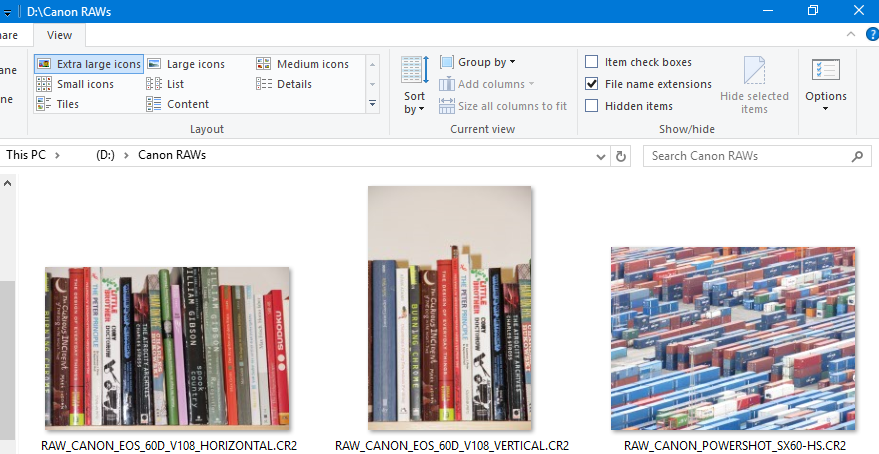Open Help question mark icon
The height and width of the screenshot is (454, 879).
pyautogui.click(x=872, y=35)
